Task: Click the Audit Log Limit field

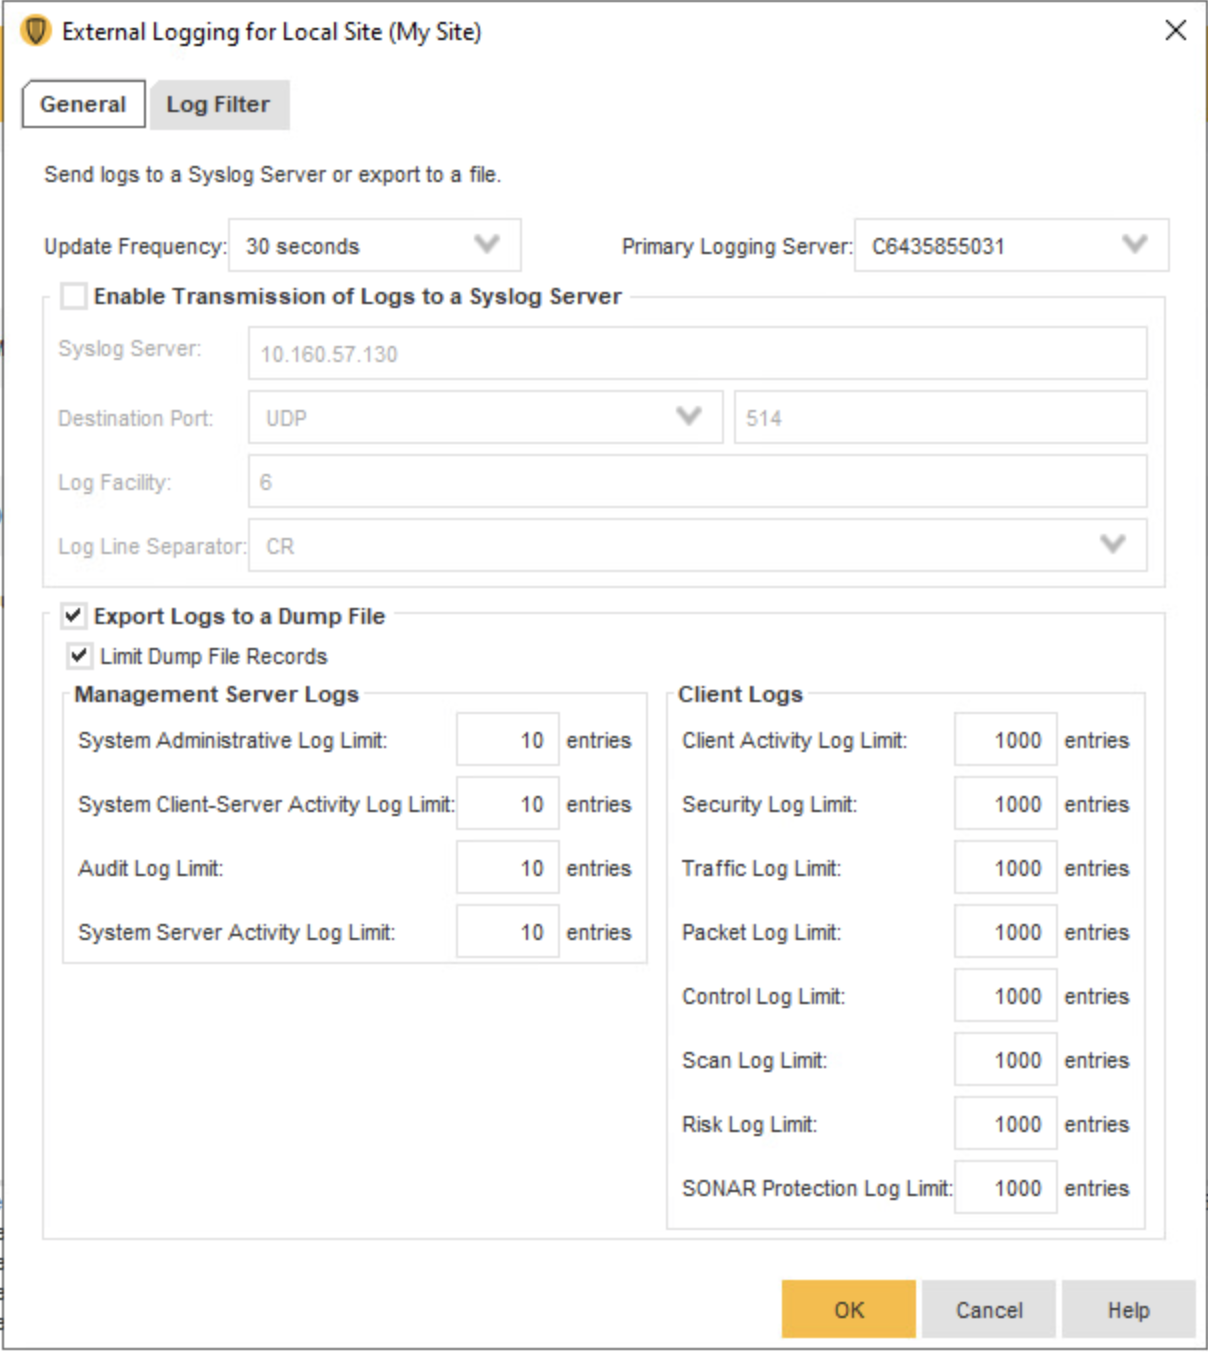Action: point(507,867)
